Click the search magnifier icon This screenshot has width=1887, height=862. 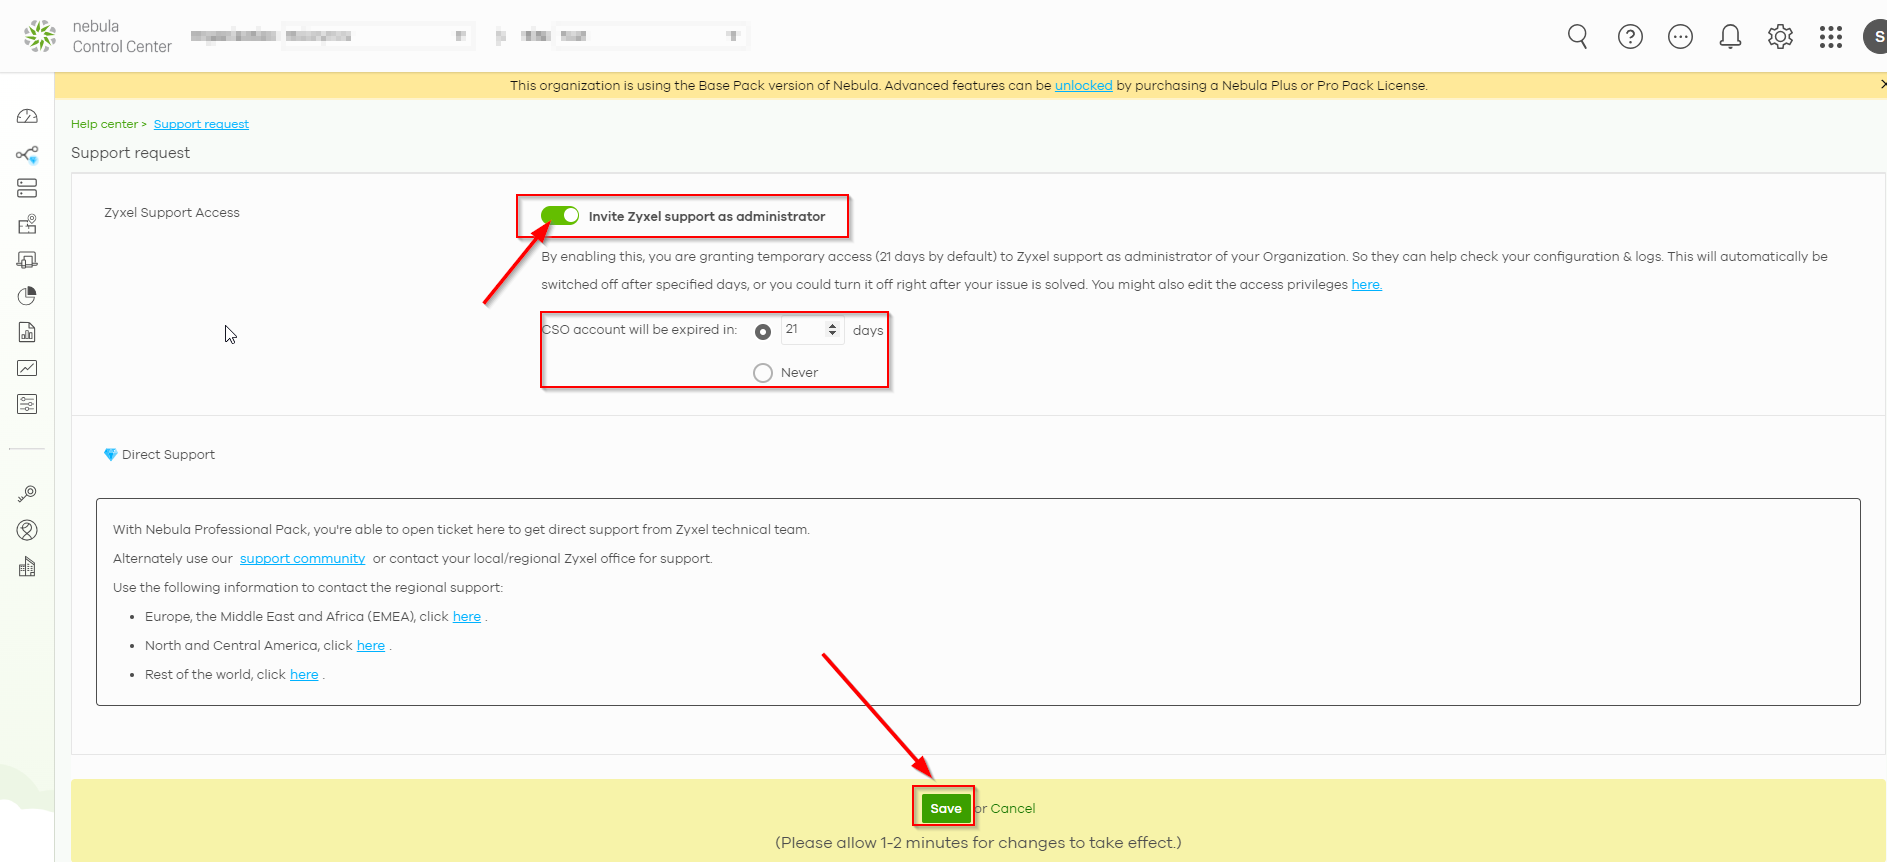(x=1577, y=37)
